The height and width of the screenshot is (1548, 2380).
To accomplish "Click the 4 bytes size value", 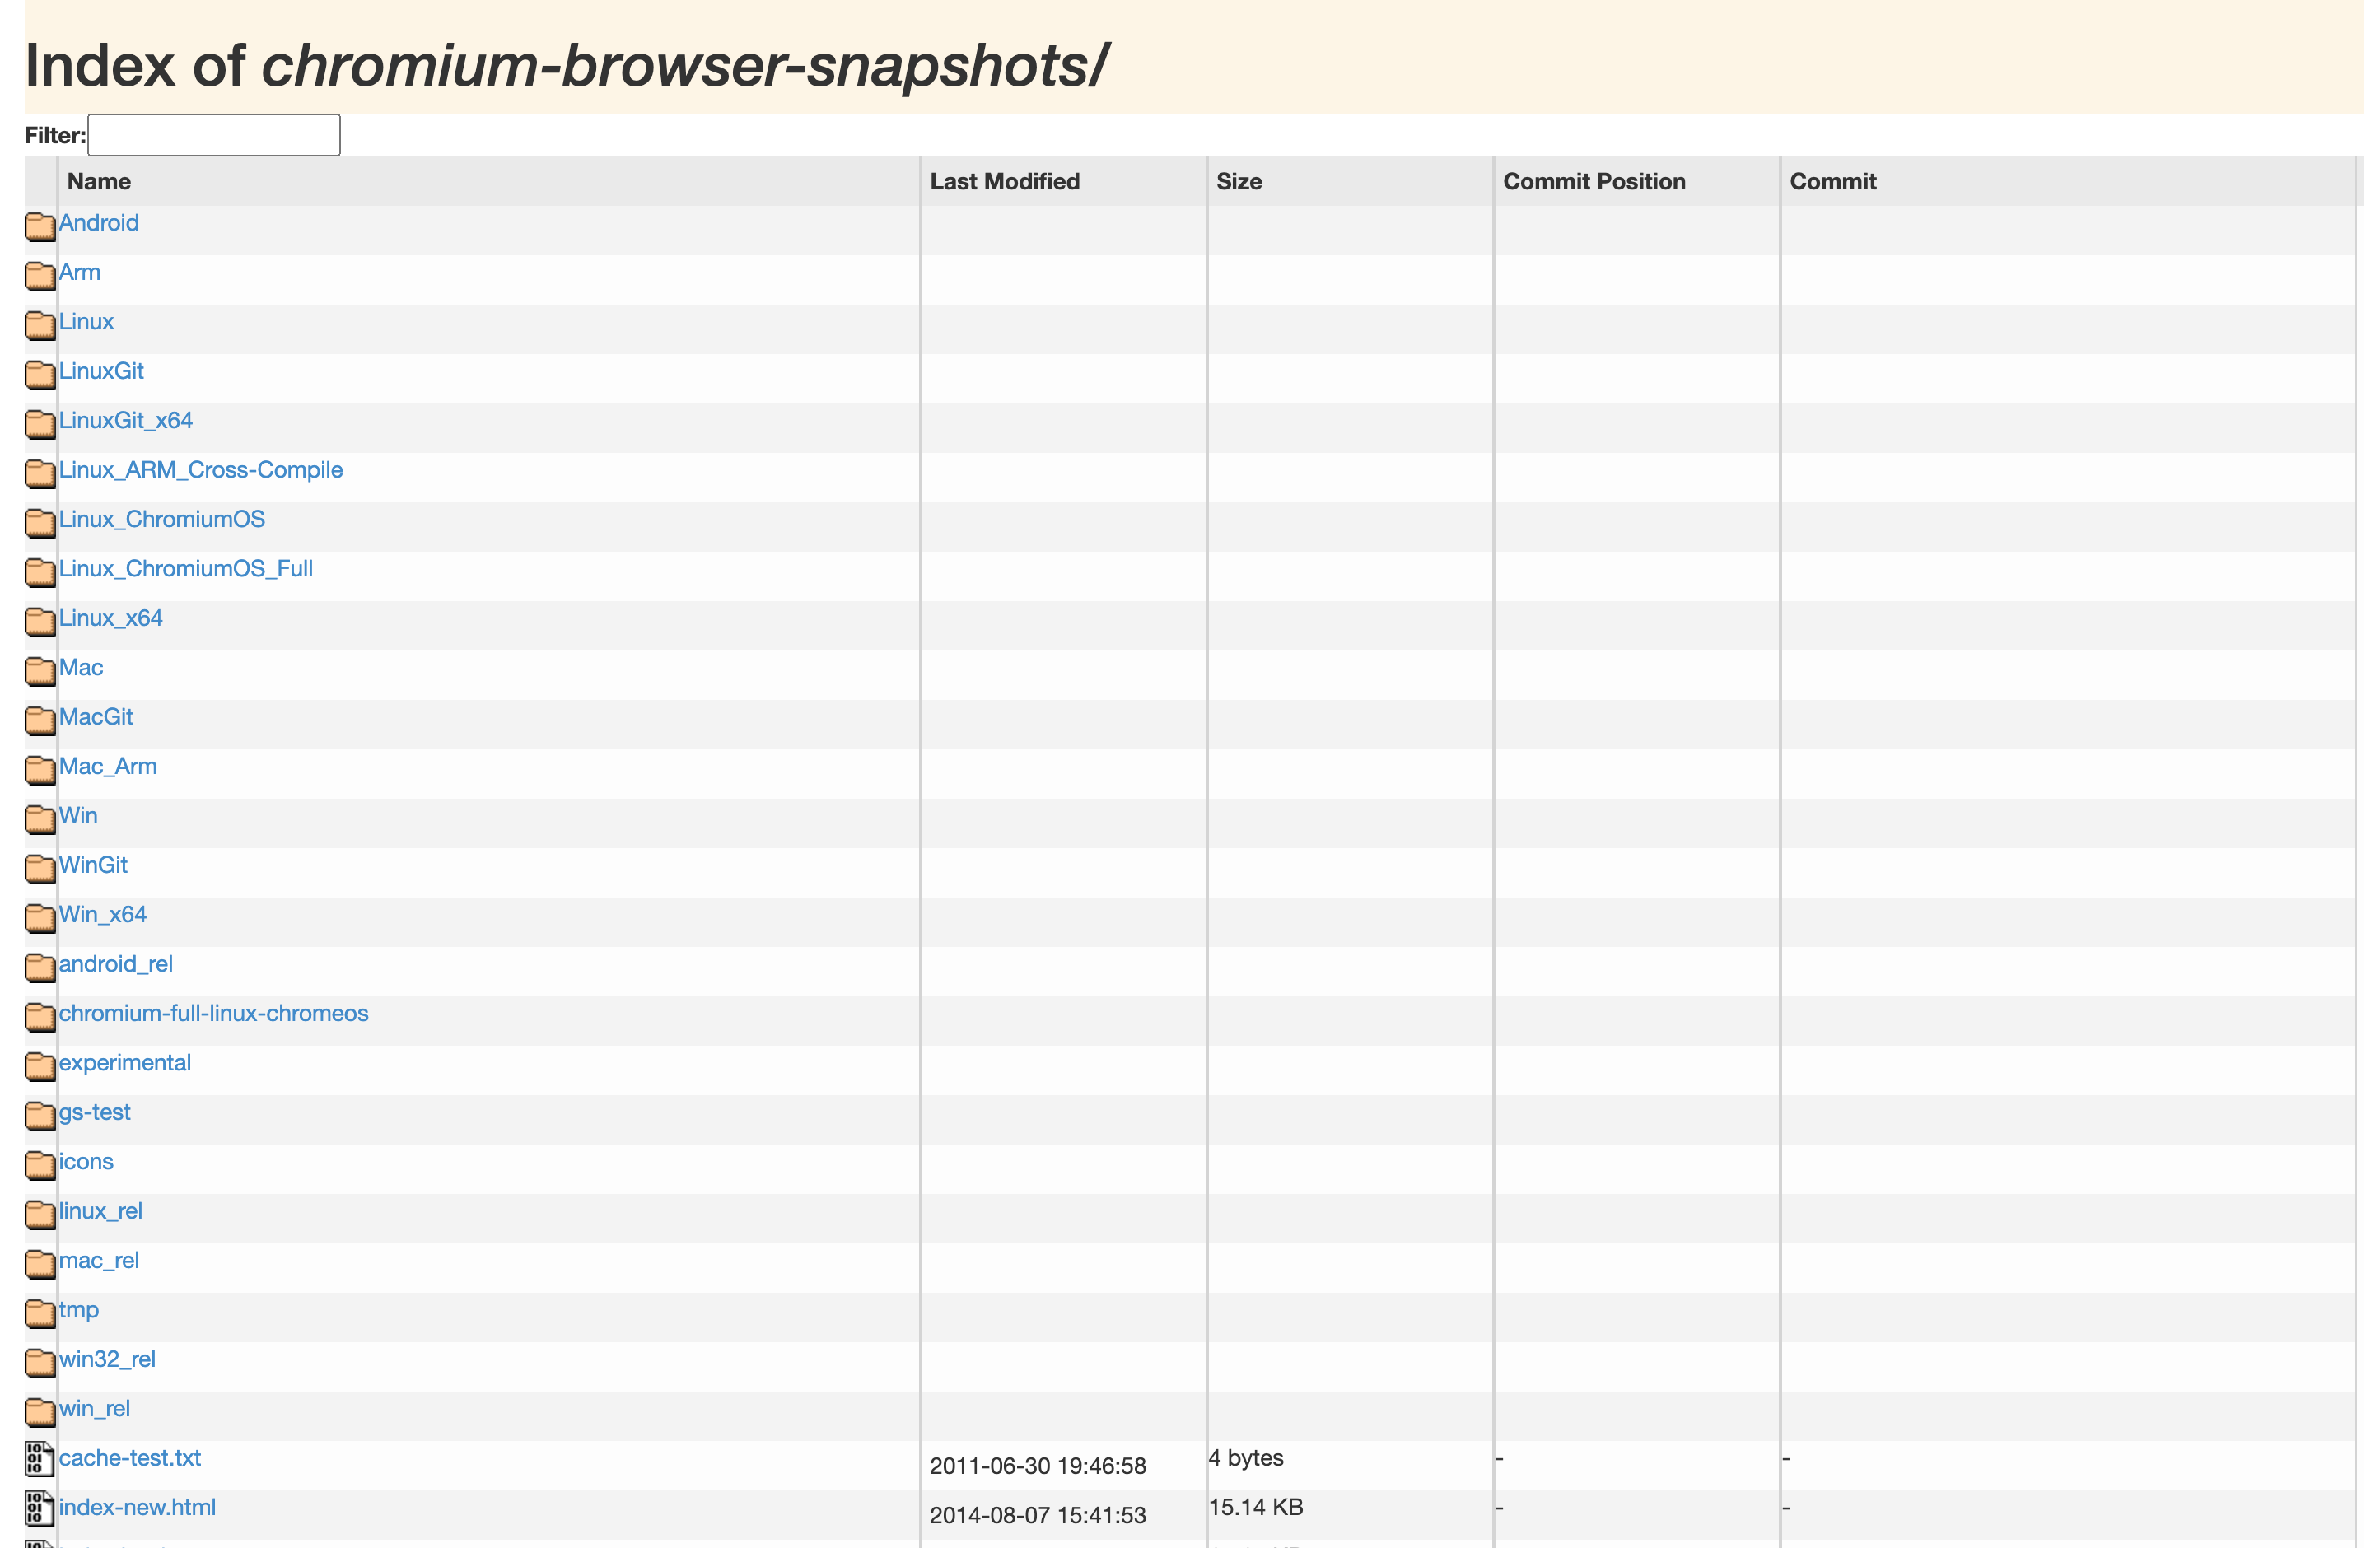I will click(x=1246, y=1458).
